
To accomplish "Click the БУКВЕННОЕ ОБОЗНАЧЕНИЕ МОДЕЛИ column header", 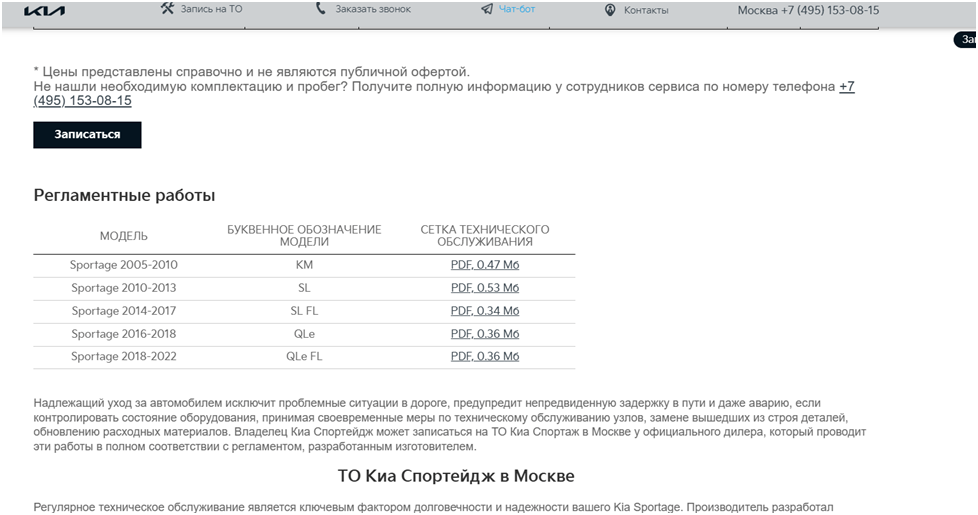I will click(304, 236).
